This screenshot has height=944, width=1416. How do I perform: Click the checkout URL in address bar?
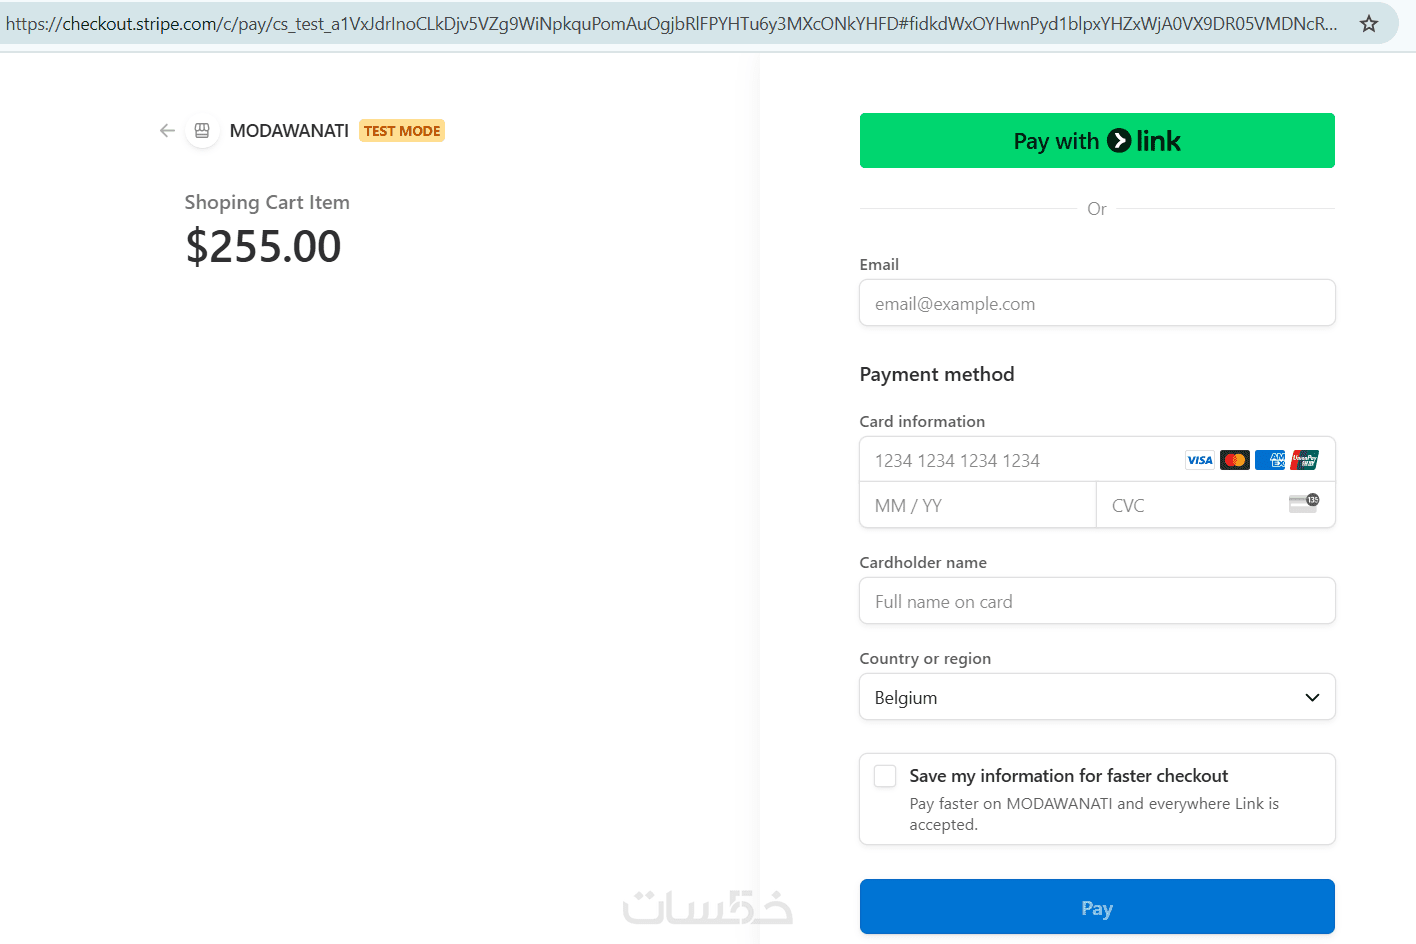[670, 24]
